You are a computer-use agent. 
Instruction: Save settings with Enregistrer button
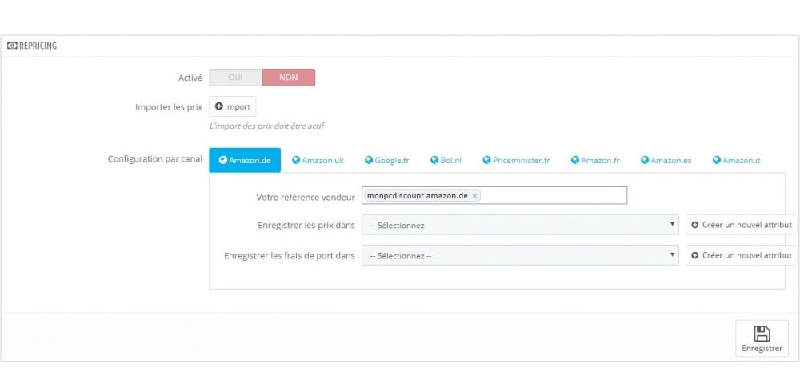(762, 339)
